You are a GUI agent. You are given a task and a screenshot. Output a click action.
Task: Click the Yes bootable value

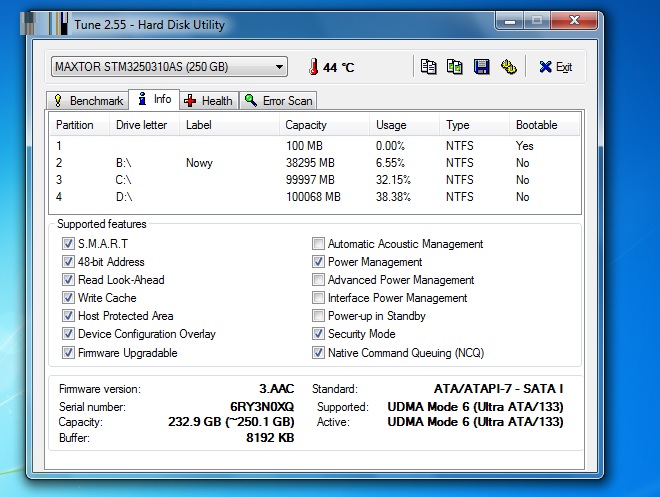524,146
